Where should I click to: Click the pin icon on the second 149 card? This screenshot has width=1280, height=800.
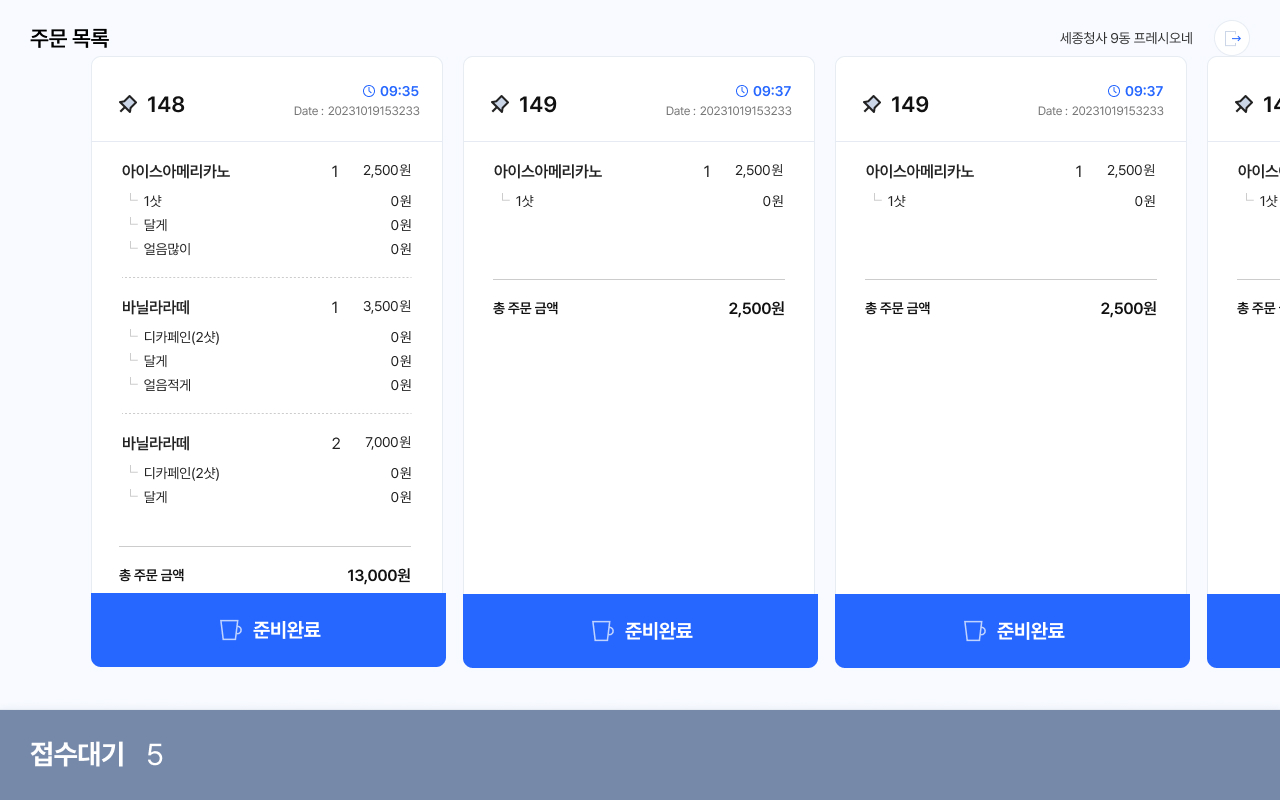872,104
